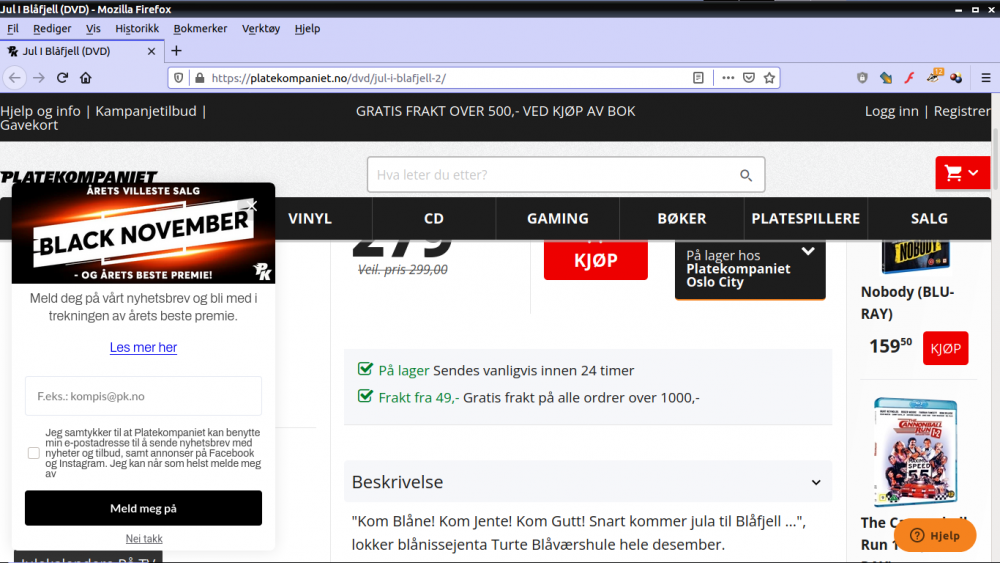This screenshot has width=1000, height=563.
Task: Open the Cannonball Run Blu-ray cover thumbnail
Action: [x=915, y=451]
